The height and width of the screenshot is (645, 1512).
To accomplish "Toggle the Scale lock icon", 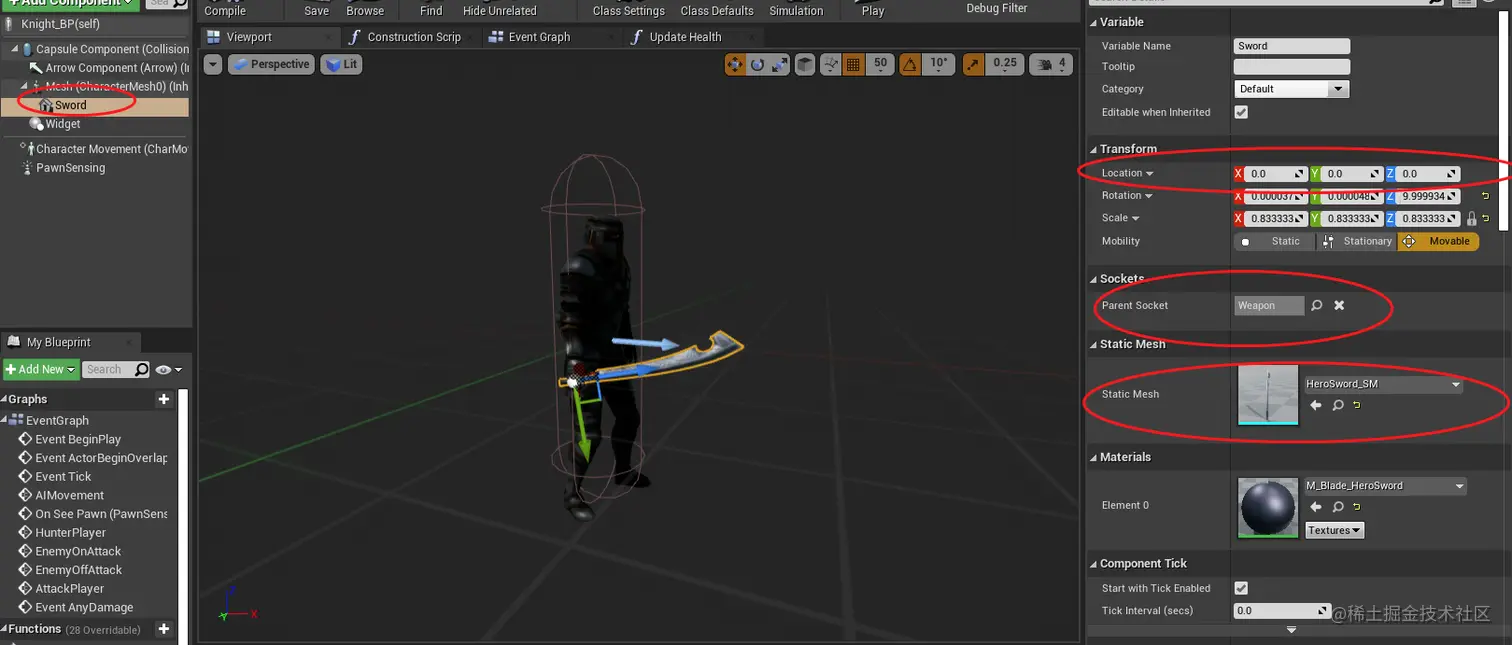I will 1471,218.
